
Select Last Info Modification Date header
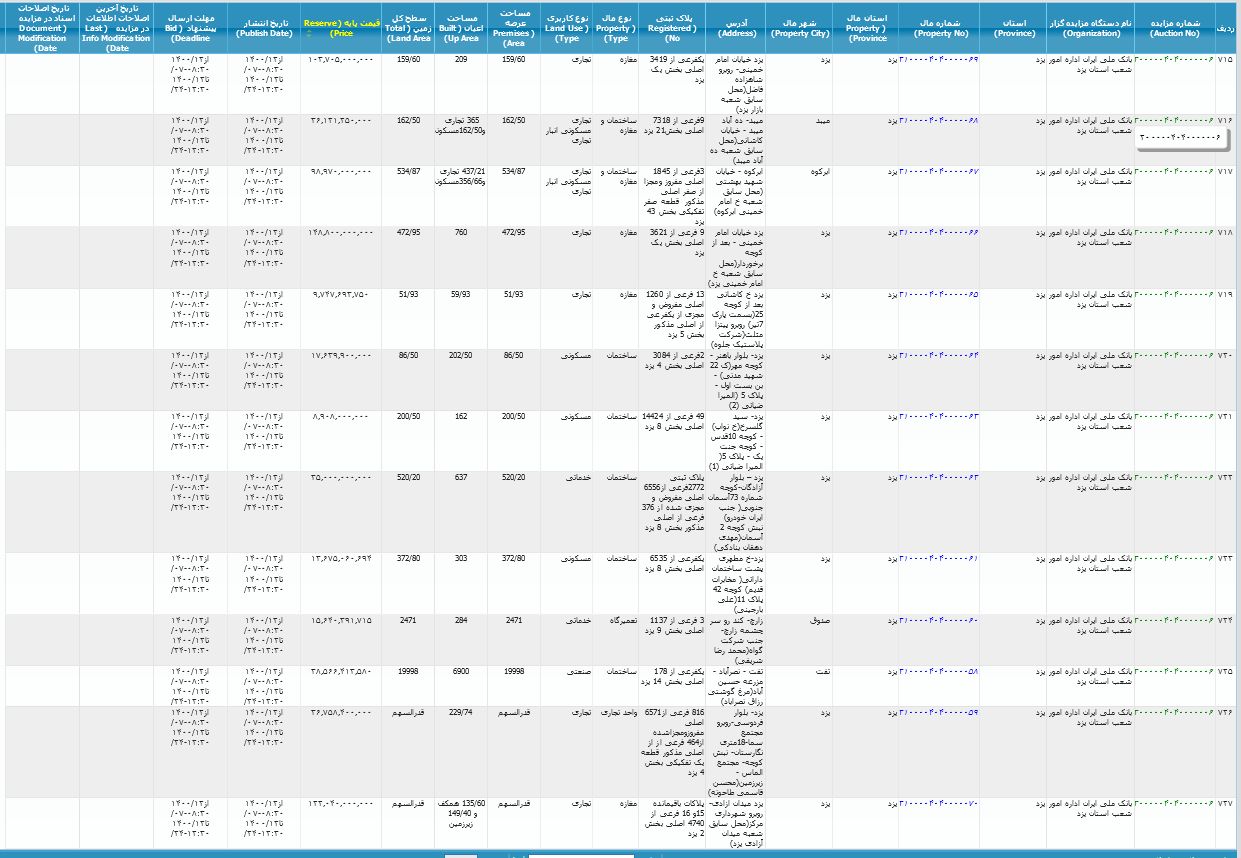click(117, 27)
